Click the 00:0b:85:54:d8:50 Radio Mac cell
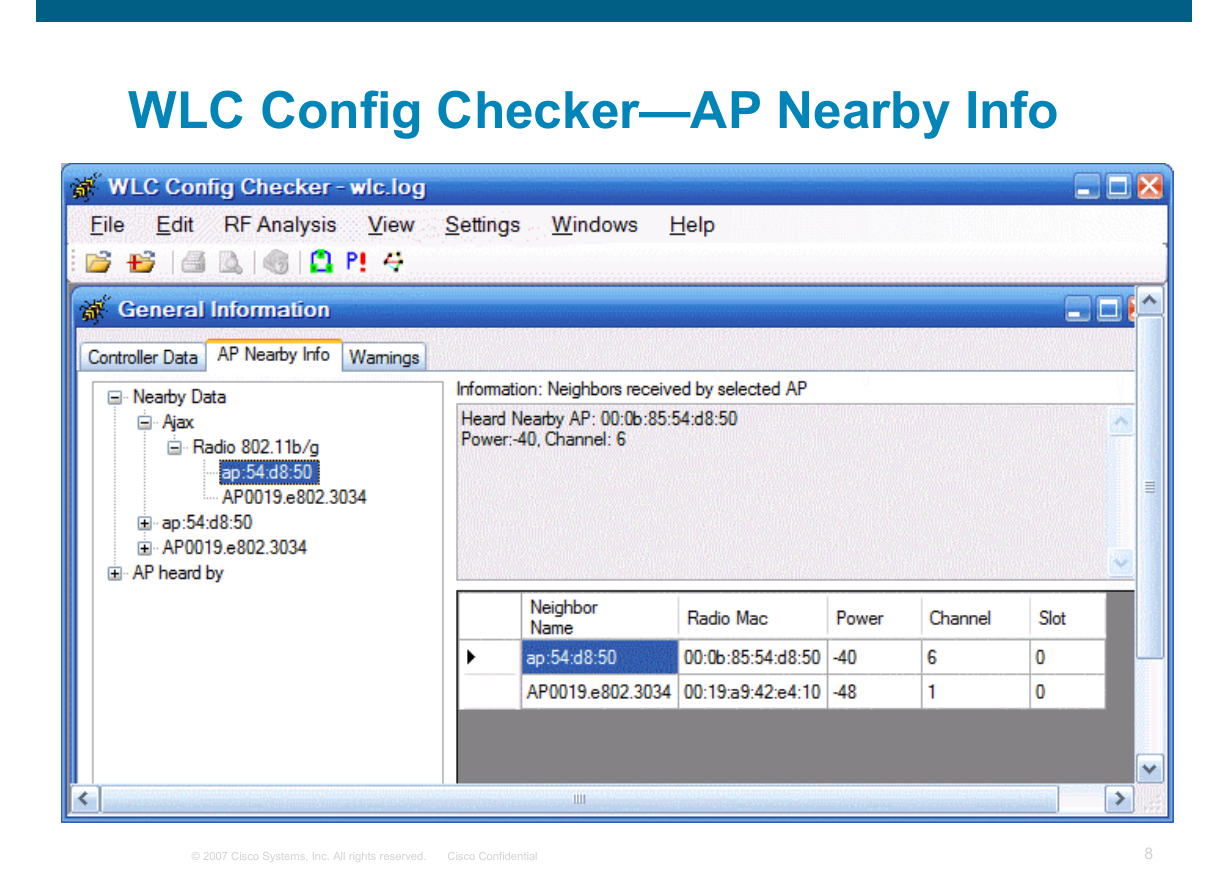Image resolution: width=1228 pixels, height=869 pixels. point(752,657)
